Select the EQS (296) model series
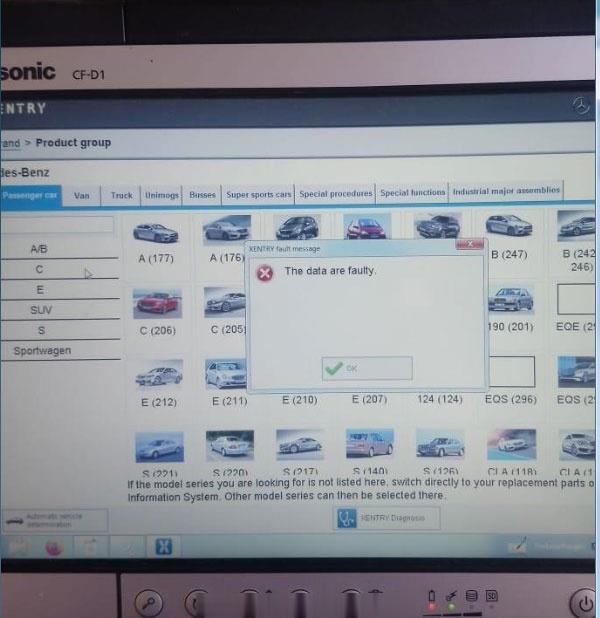Viewport: 600px width, 618px height. click(x=511, y=372)
